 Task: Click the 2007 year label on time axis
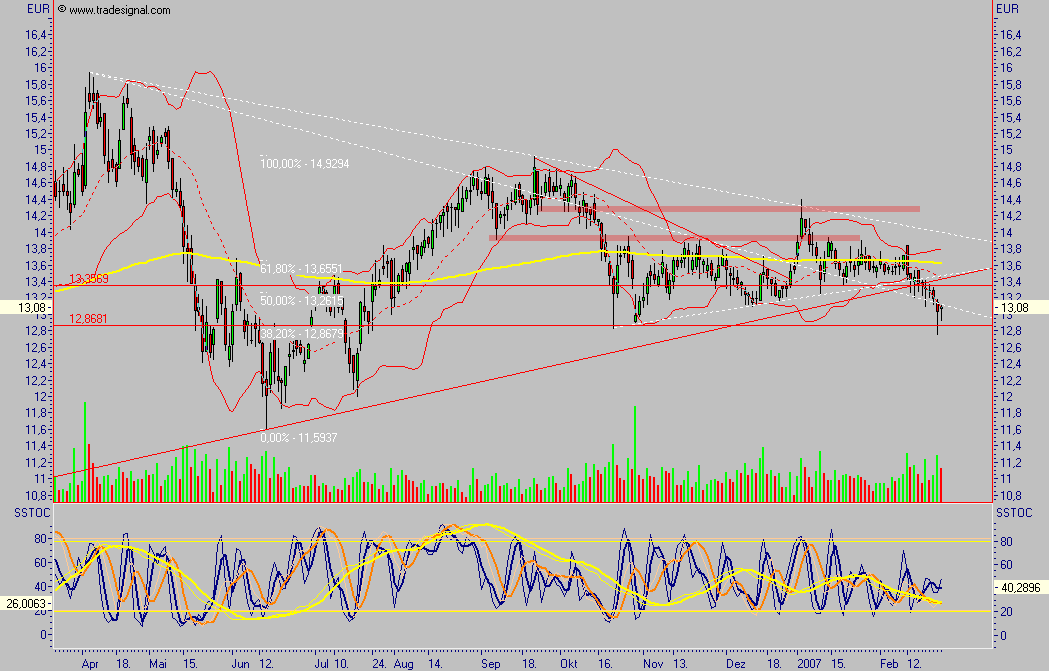tap(809, 664)
